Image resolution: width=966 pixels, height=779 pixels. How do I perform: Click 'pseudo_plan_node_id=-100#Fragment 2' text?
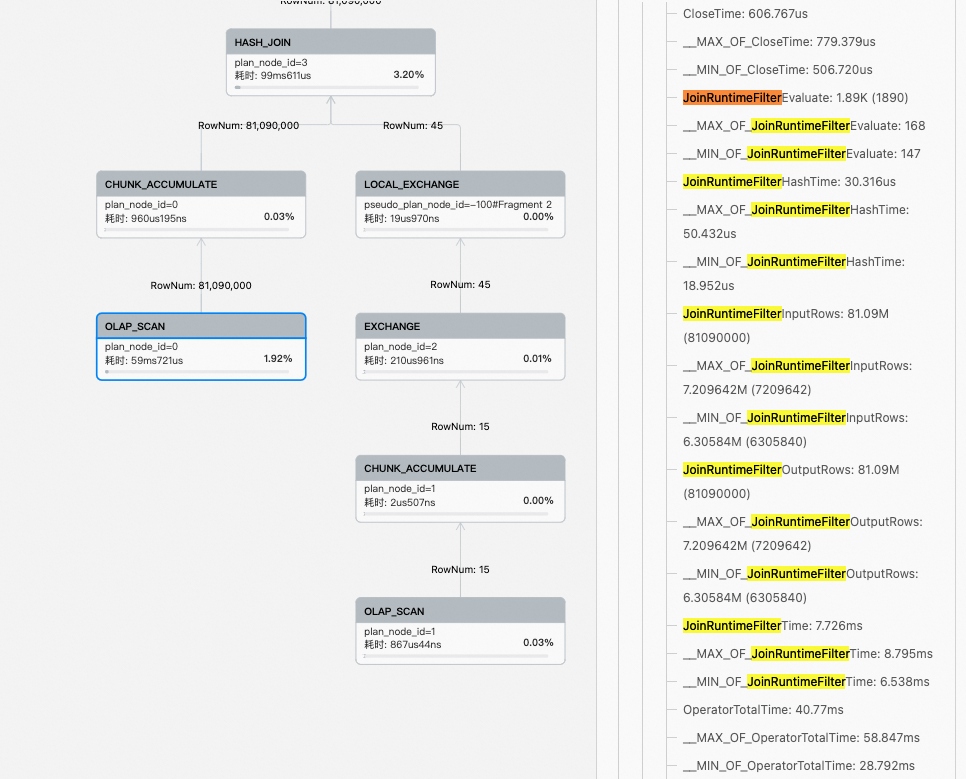tap(458, 205)
